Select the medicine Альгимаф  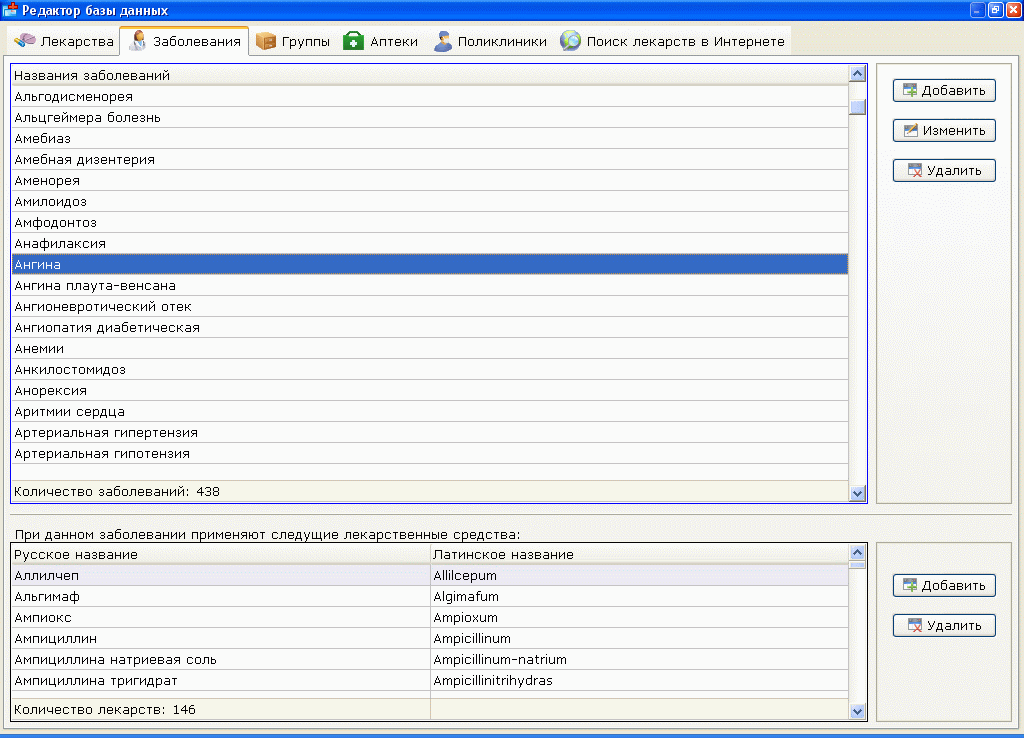(x=221, y=596)
